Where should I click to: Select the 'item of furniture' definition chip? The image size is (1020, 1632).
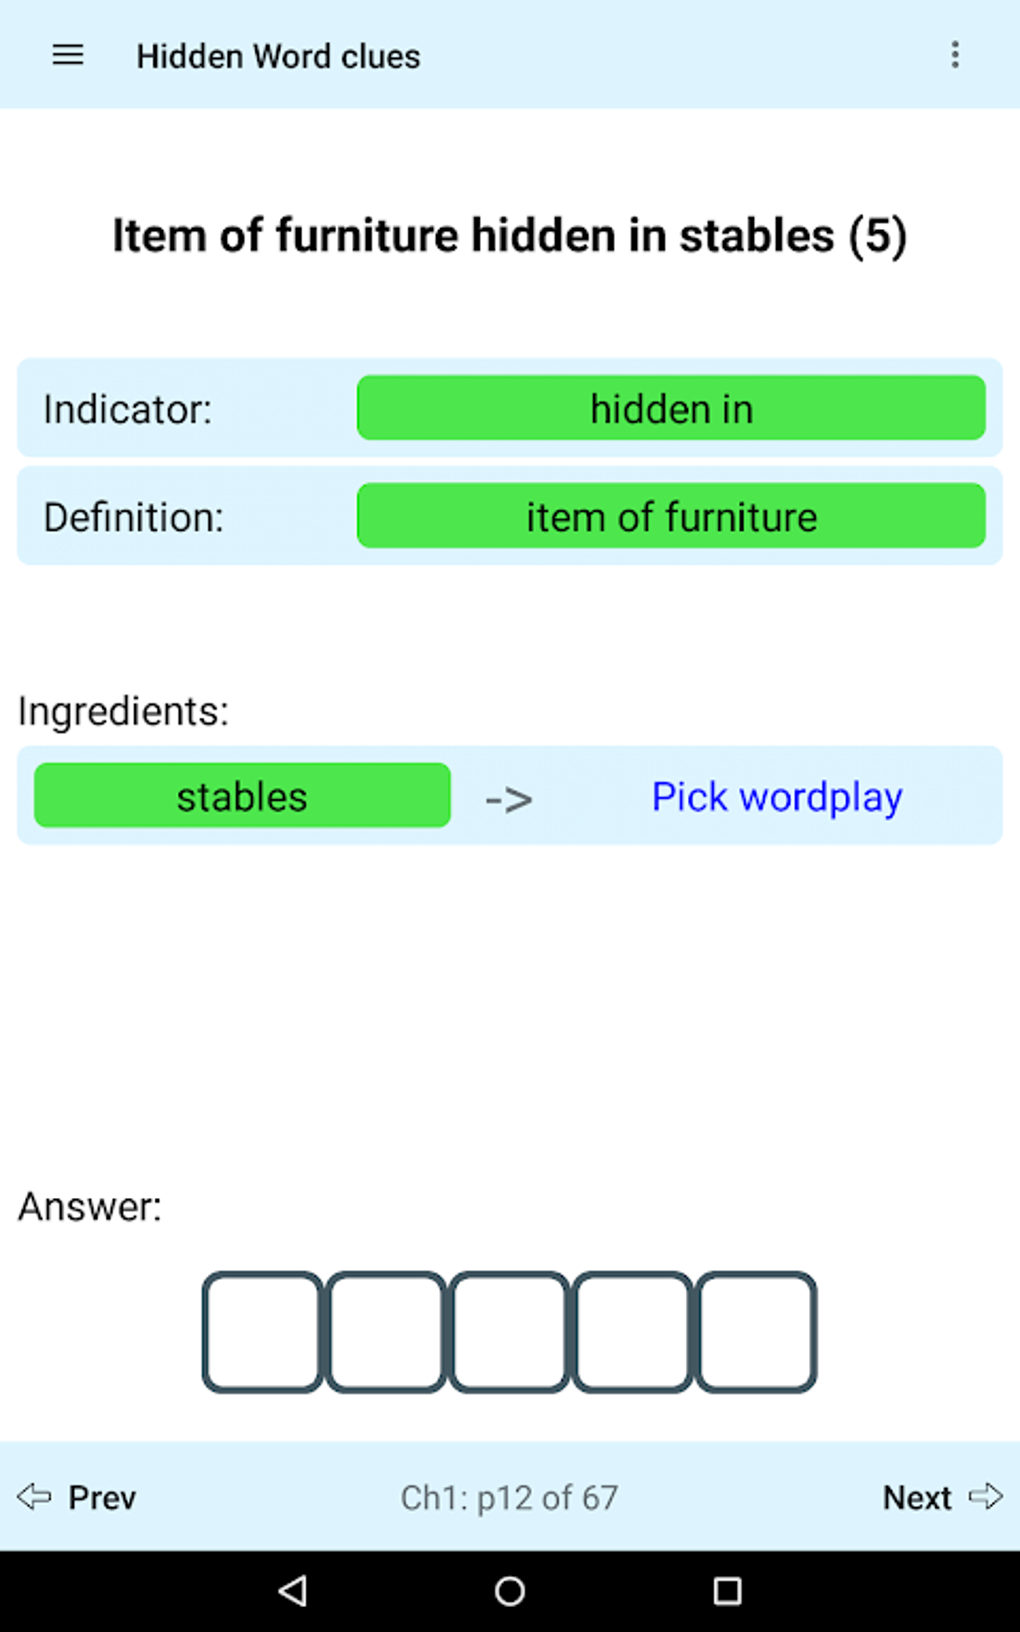[x=671, y=516]
